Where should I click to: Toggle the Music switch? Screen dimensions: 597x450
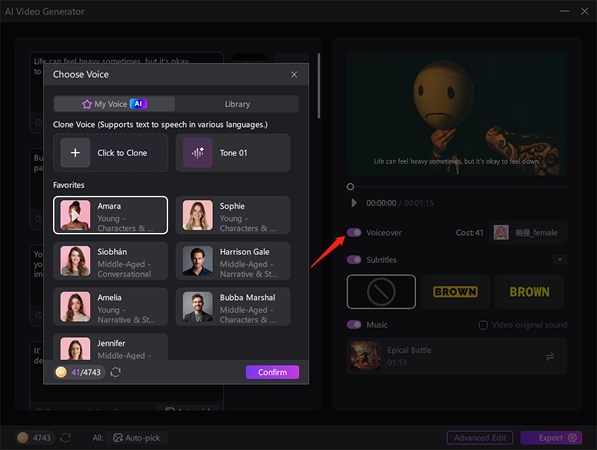coord(354,325)
